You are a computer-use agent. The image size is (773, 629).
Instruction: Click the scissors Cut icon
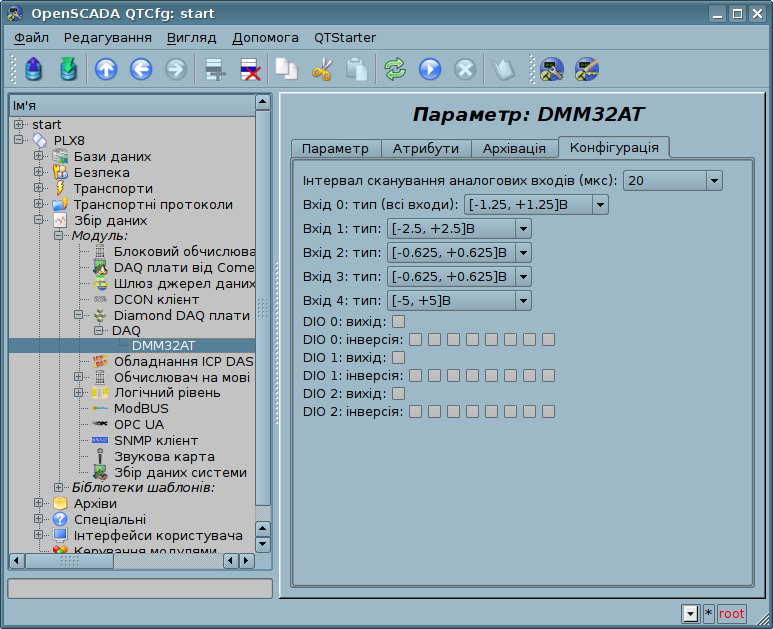(322, 69)
